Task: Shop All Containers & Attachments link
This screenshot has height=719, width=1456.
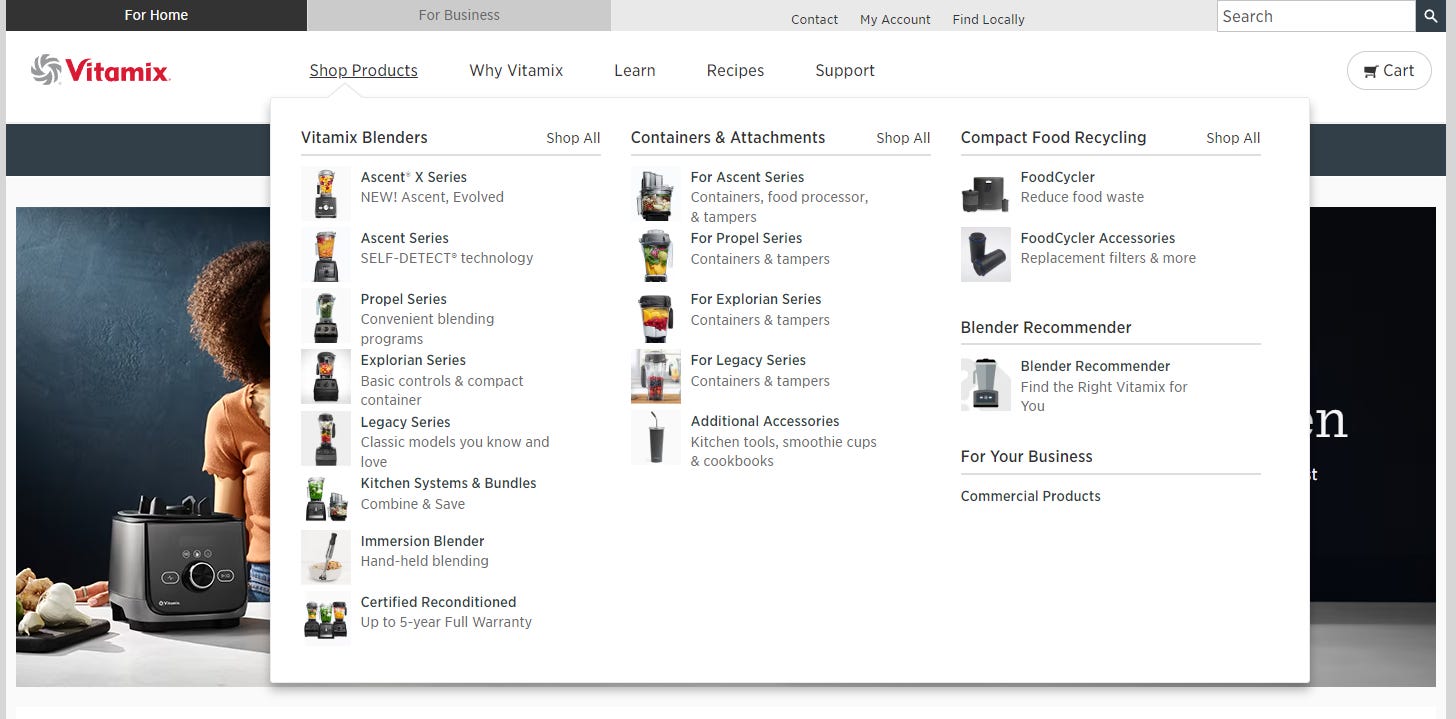Action: [903, 138]
